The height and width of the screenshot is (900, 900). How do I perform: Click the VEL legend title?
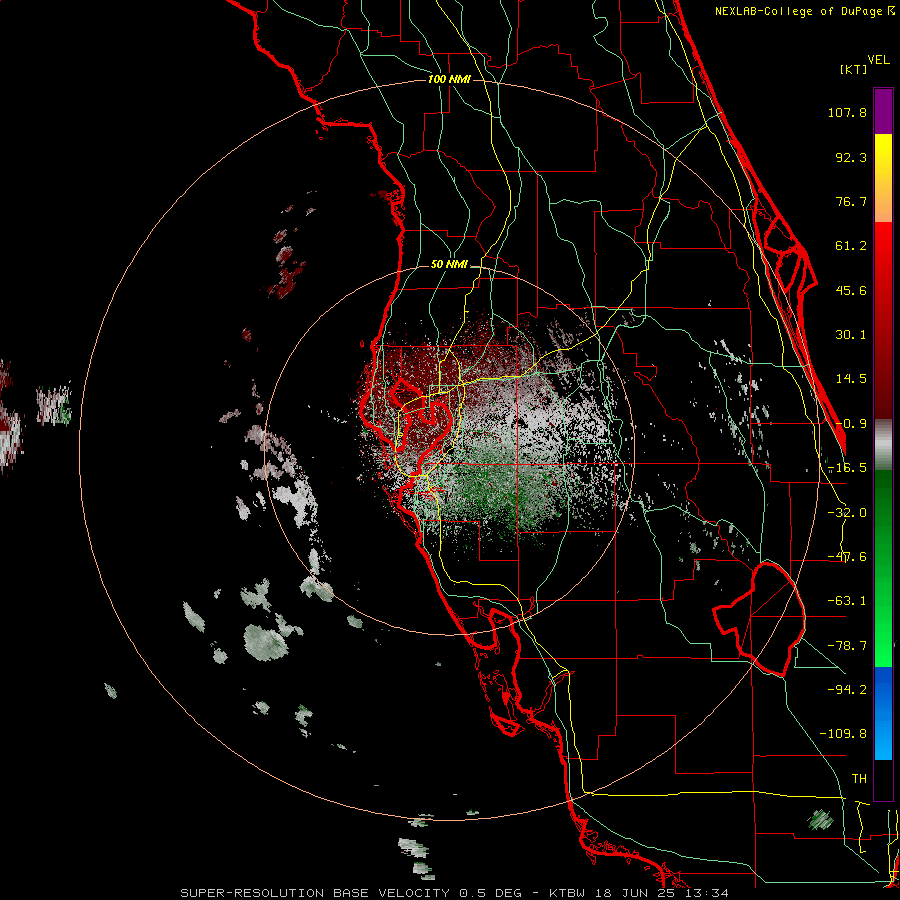click(x=878, y=60)
